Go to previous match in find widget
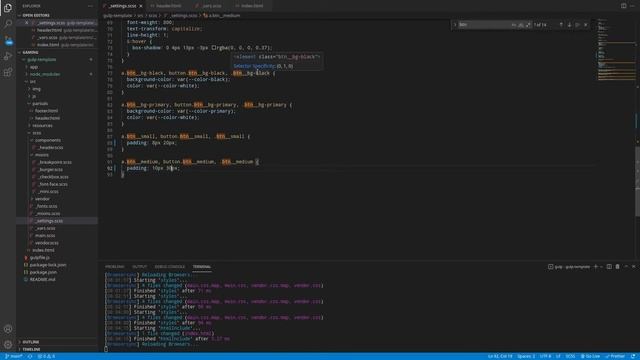Image resolution: width=640 pixels, height=360 pixels. tap(561, 24)
